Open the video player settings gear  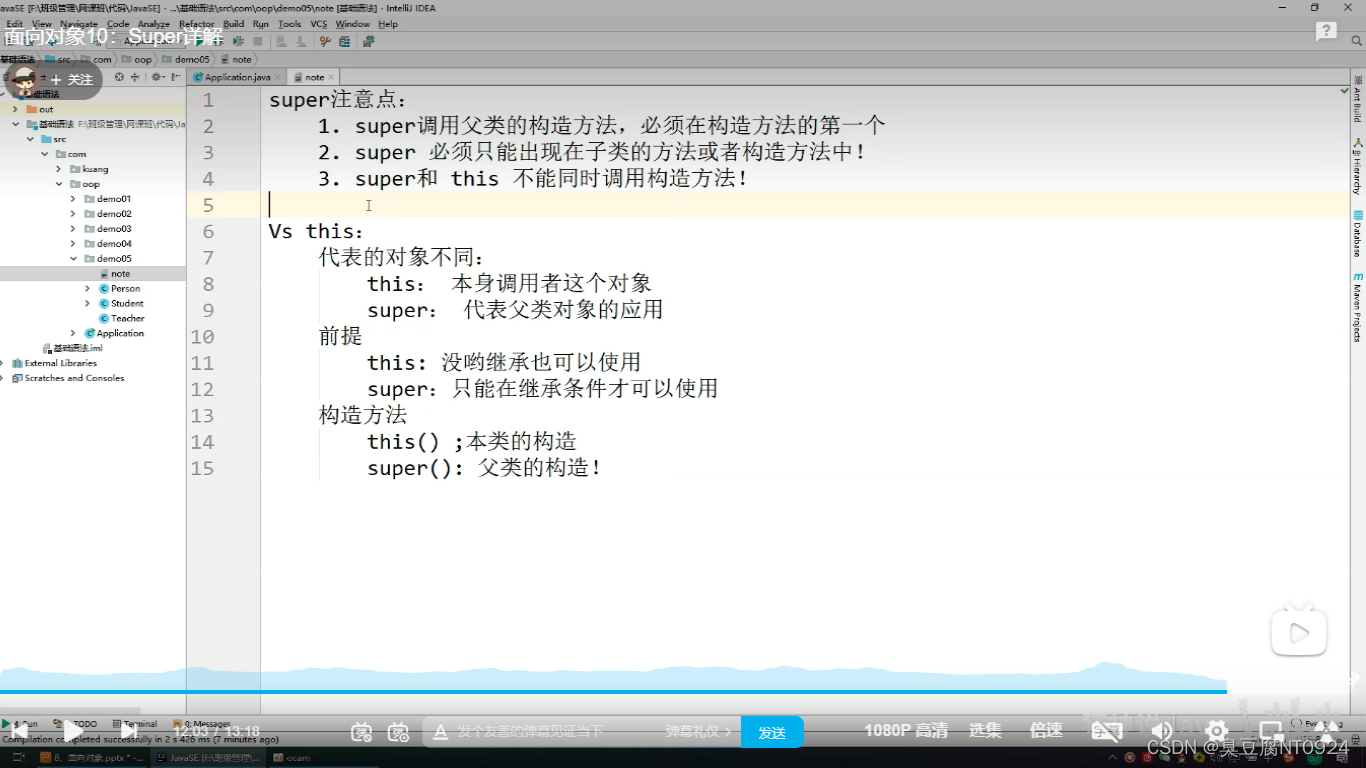point(1216,731)
